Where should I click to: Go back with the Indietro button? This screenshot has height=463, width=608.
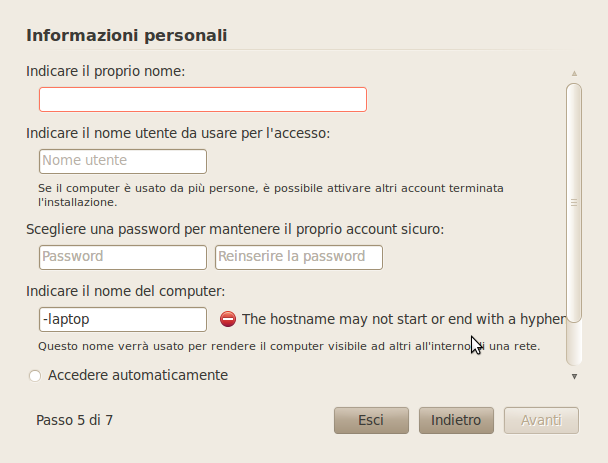456,420
